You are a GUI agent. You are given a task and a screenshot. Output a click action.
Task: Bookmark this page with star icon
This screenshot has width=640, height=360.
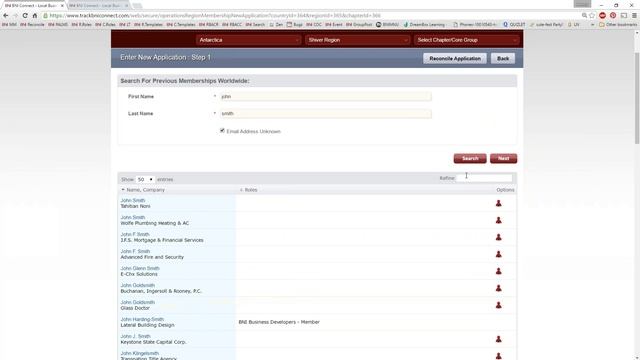(592, 16)
